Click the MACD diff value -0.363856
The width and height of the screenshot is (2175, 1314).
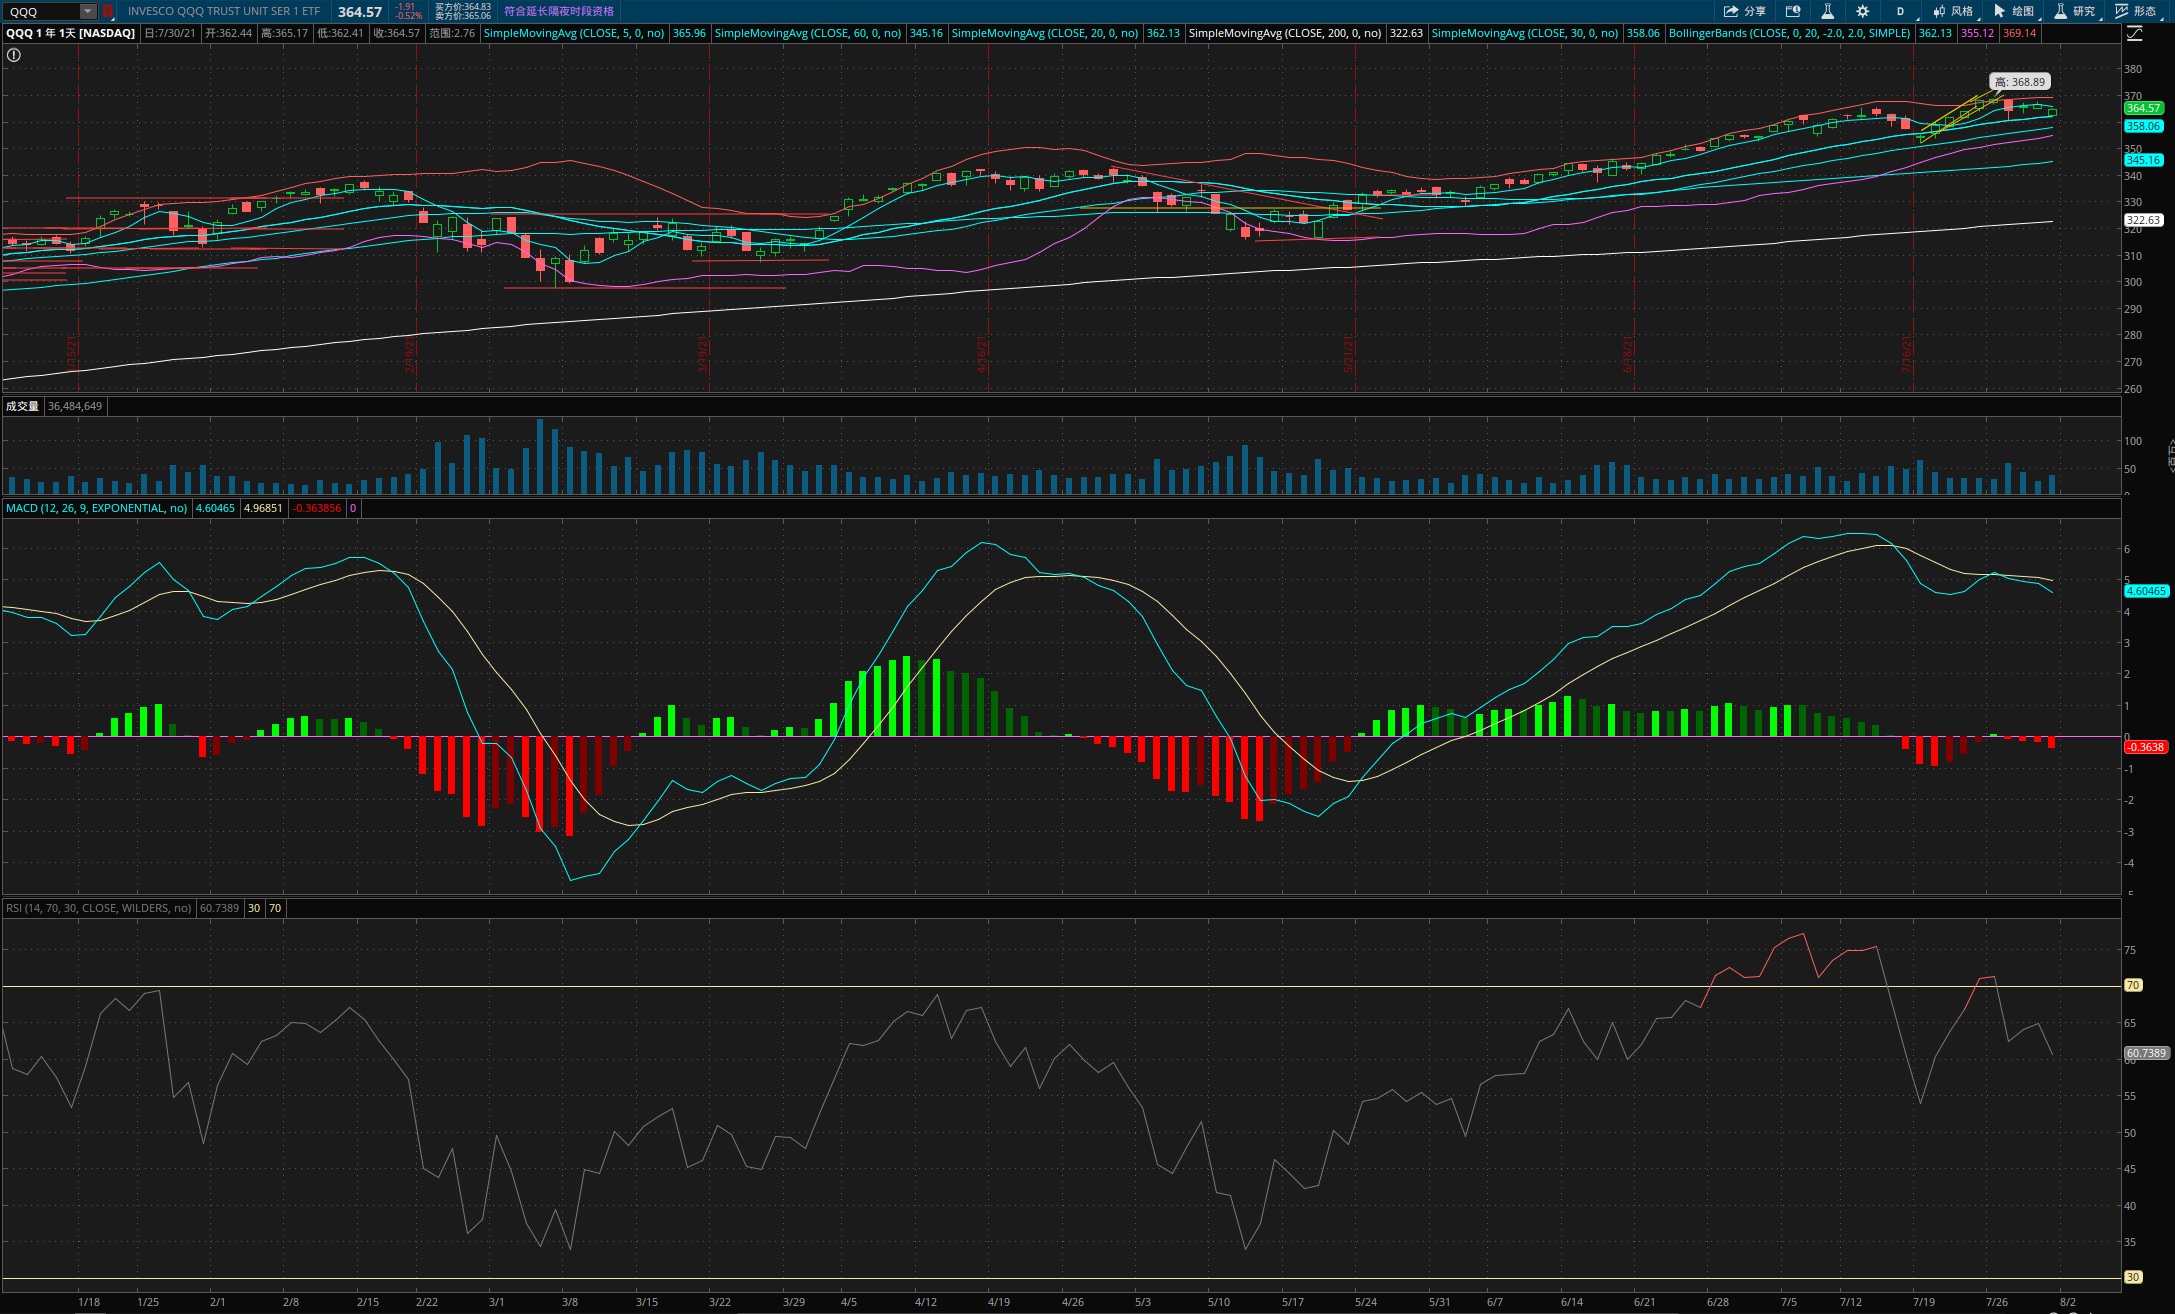[317, 508]
